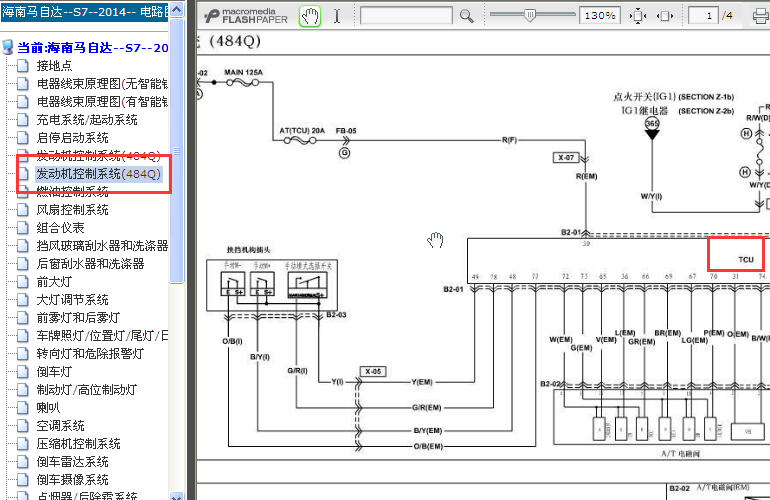Open 前大灯 diagram
The height and width of the screenshot is (500, 770).
(54, 282)
